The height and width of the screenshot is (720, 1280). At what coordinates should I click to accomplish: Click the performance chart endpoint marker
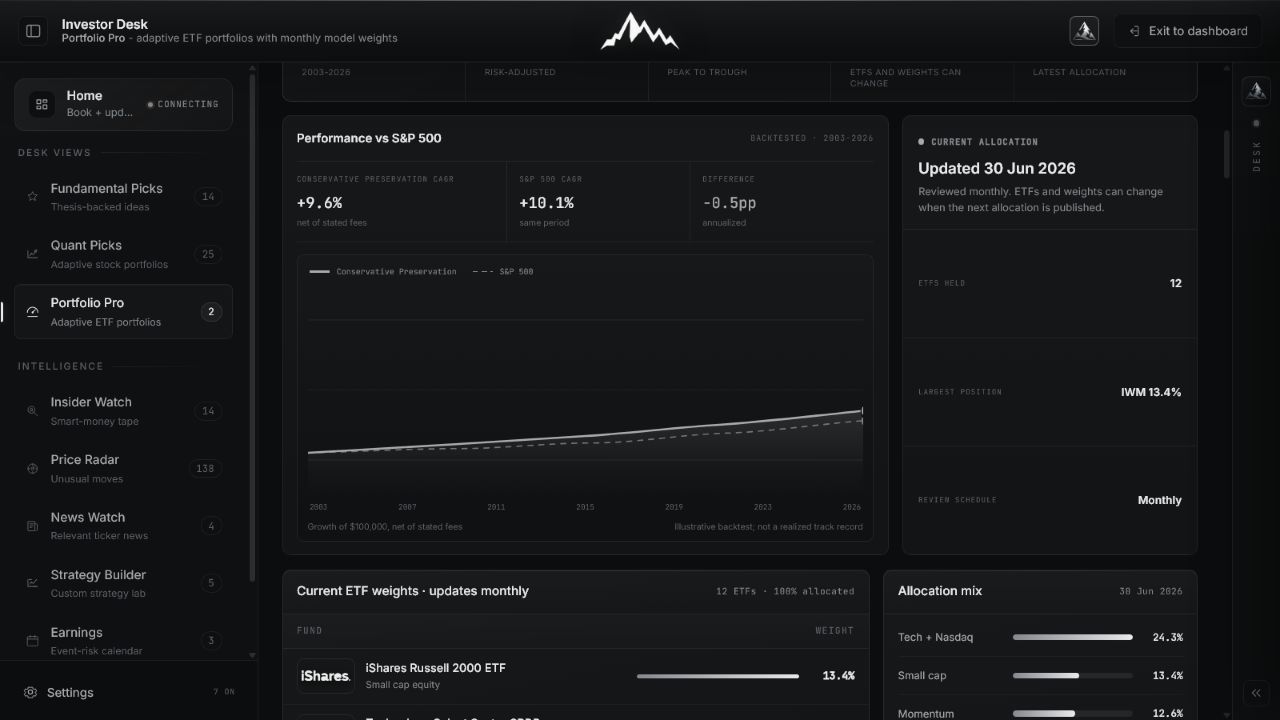(862, 410)
